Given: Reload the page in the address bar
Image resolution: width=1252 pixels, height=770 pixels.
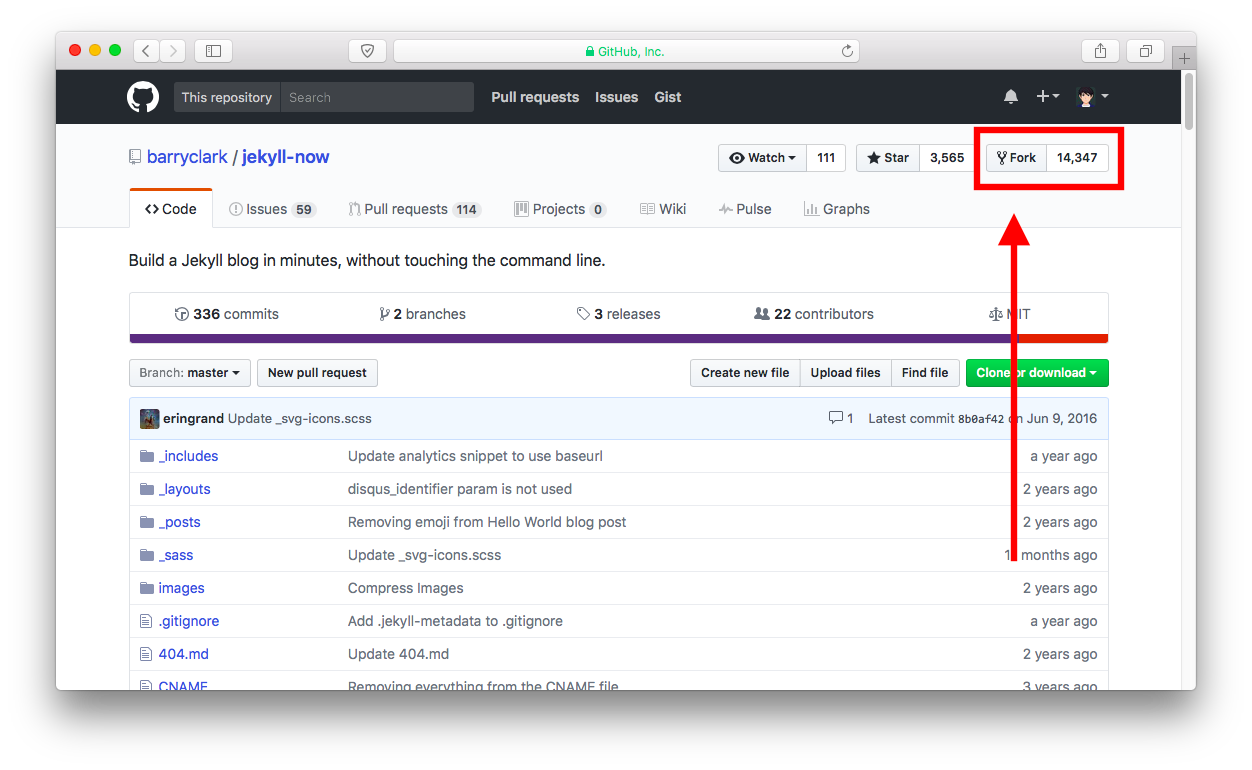Looking at the screenshot, I should tap(847, 51).
